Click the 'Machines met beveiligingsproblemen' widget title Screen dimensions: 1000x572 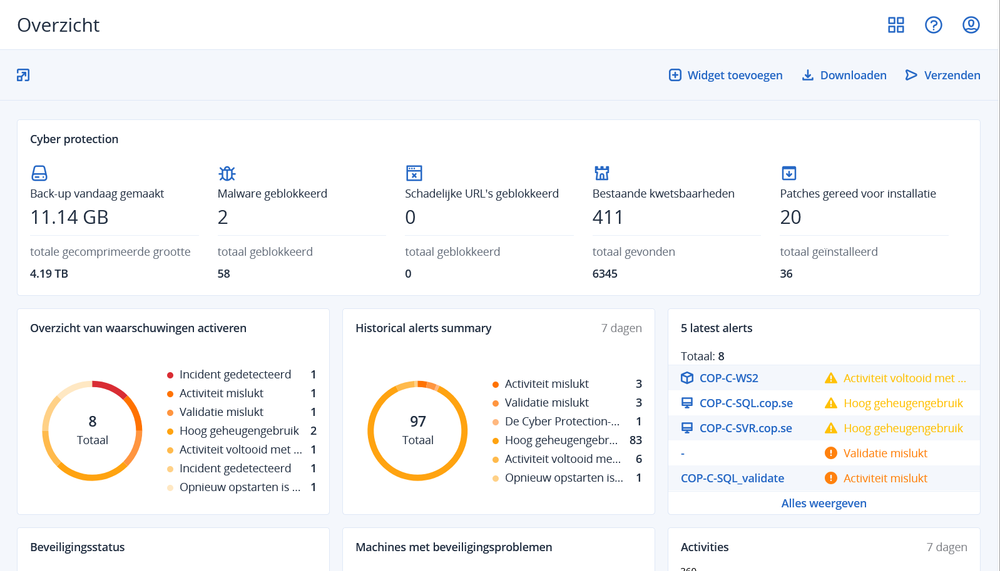point(453,547)
